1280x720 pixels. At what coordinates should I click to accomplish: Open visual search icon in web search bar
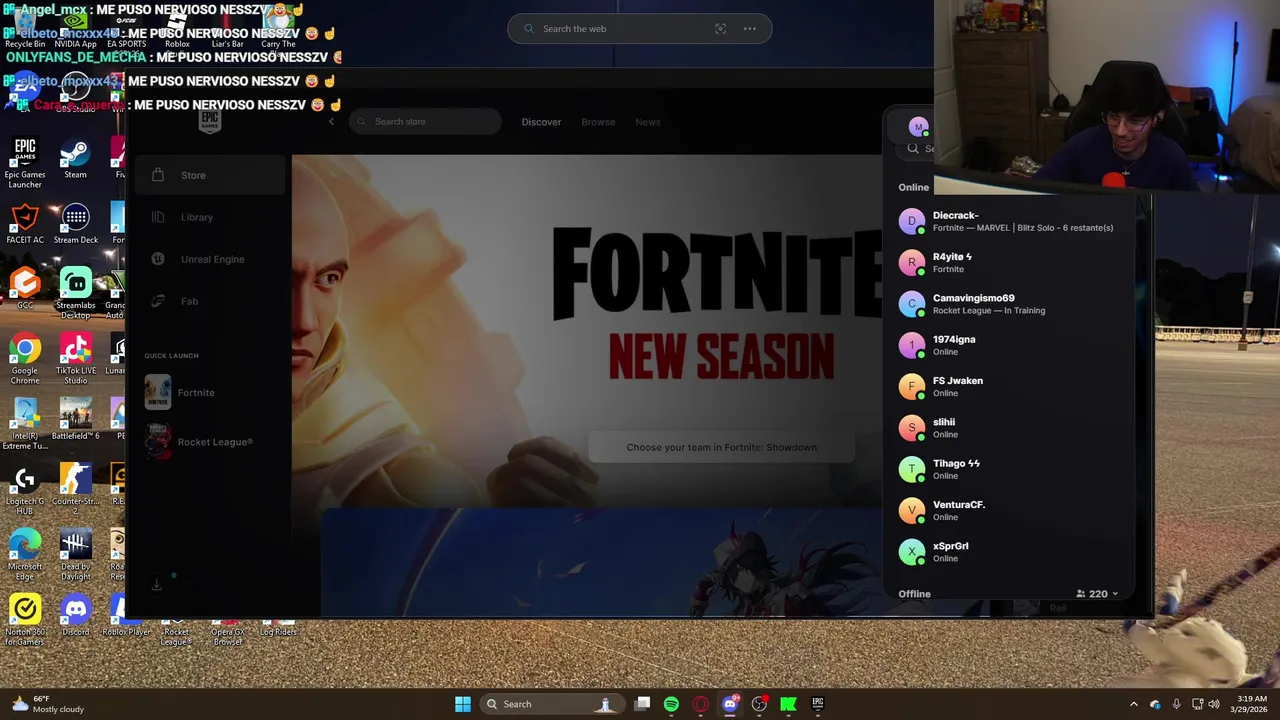tap(720, 29)
